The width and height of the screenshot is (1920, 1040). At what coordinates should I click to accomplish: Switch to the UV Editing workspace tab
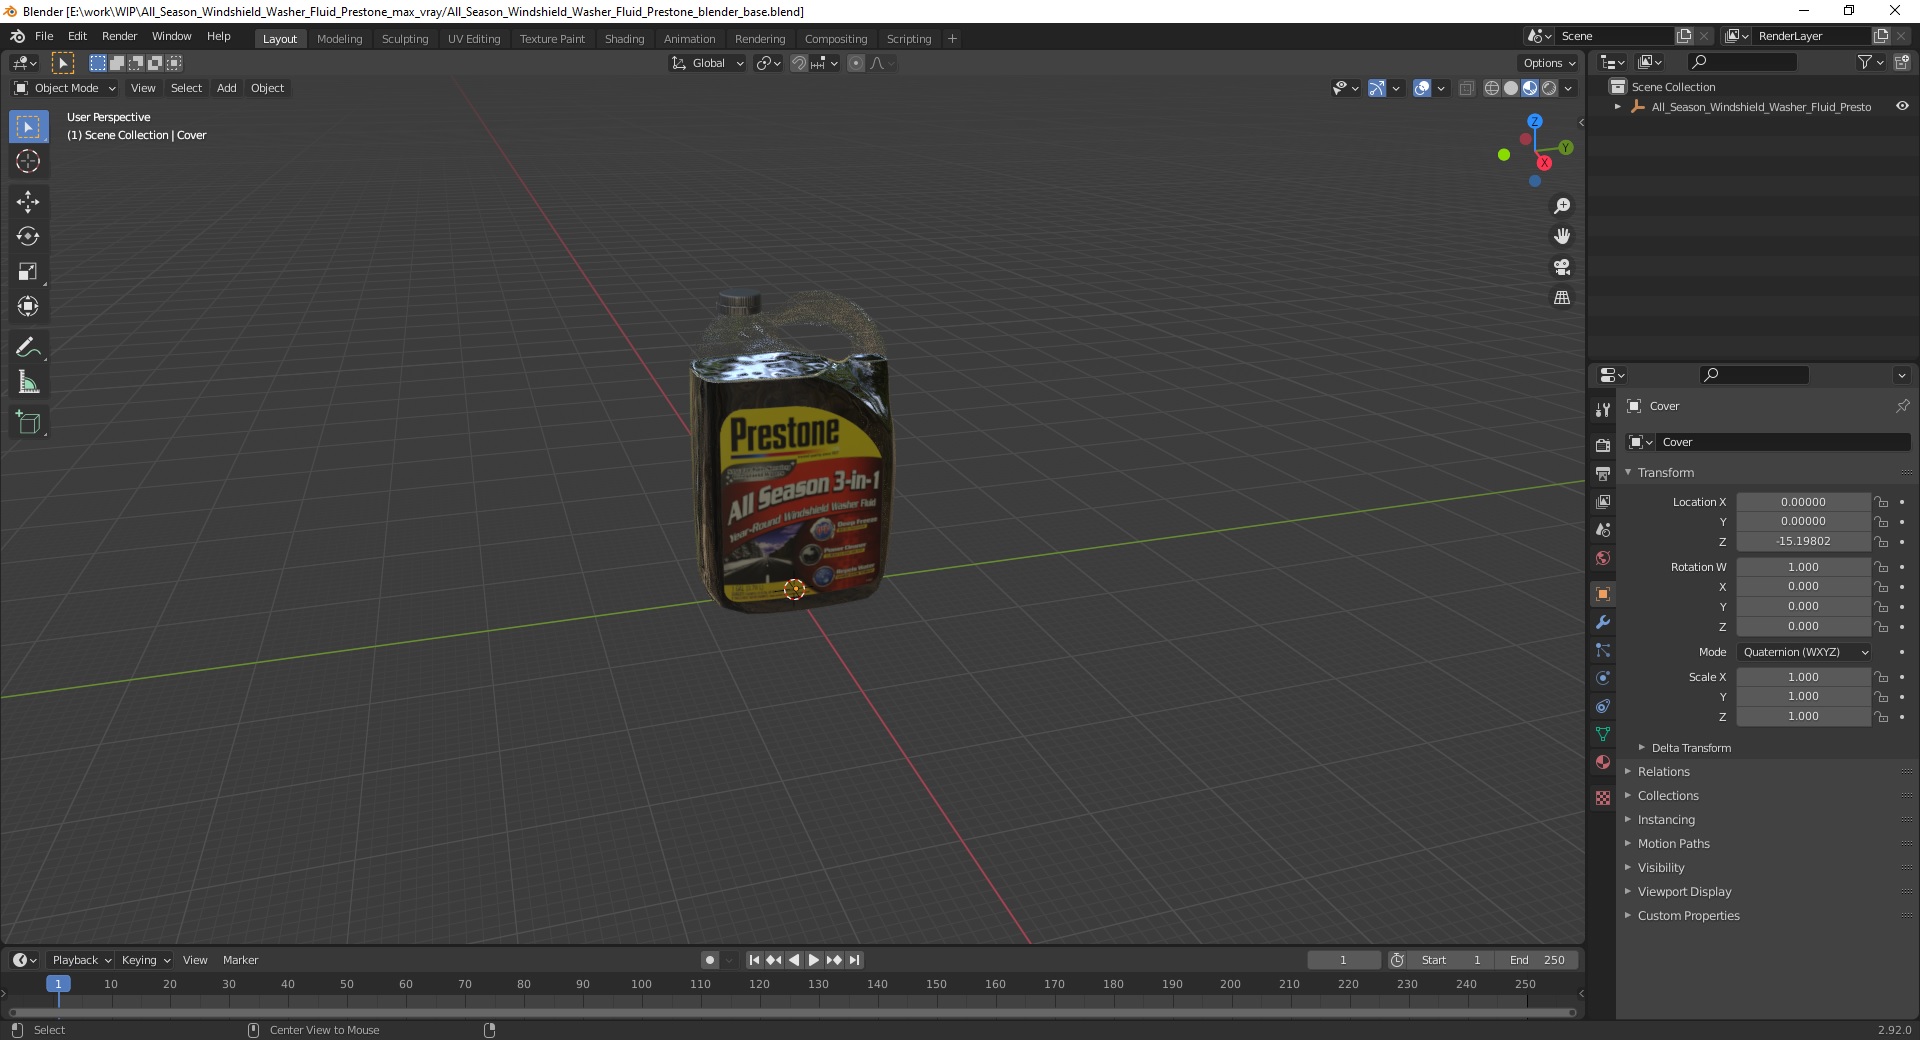[x=474, y=39]
